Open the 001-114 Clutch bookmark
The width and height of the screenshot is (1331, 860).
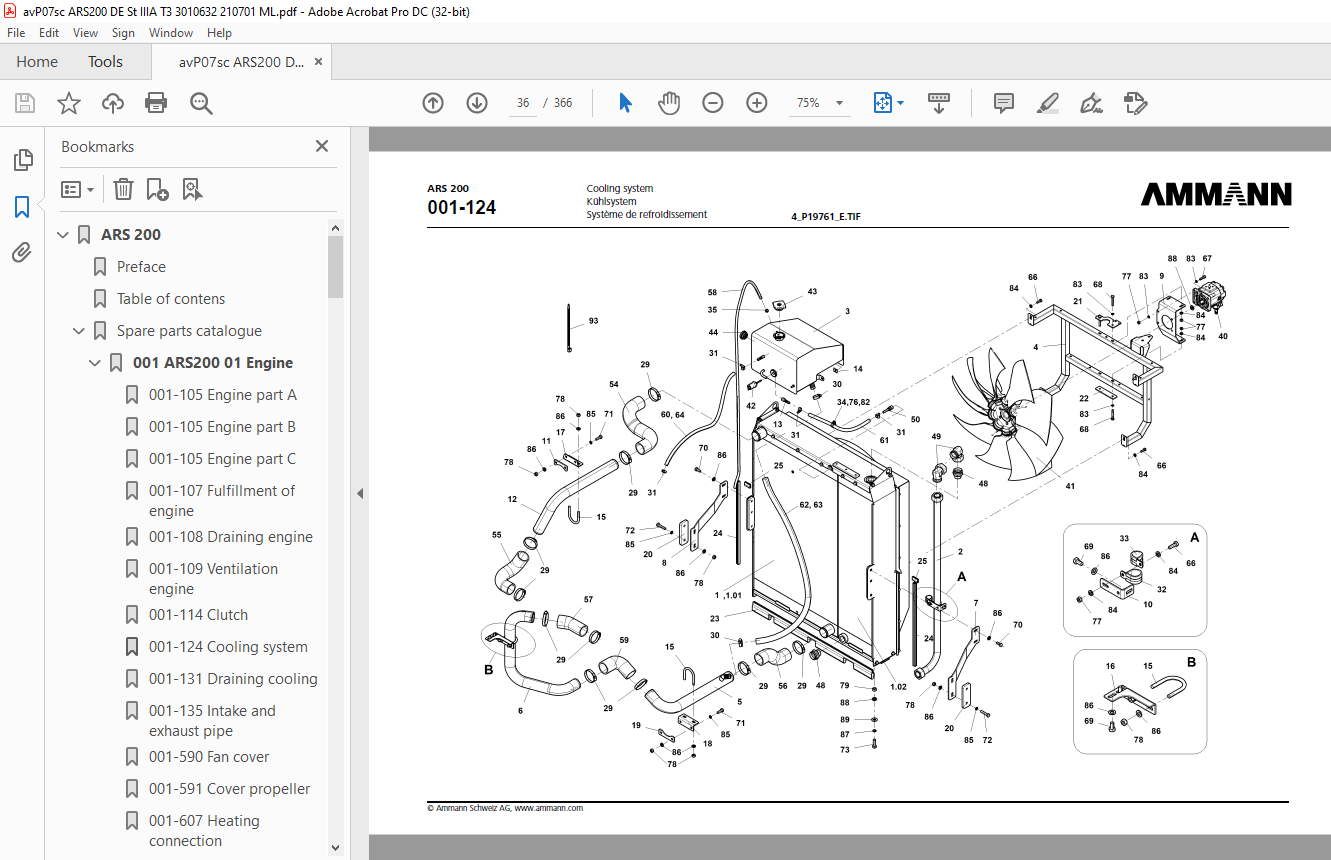(x=198, y=615)
